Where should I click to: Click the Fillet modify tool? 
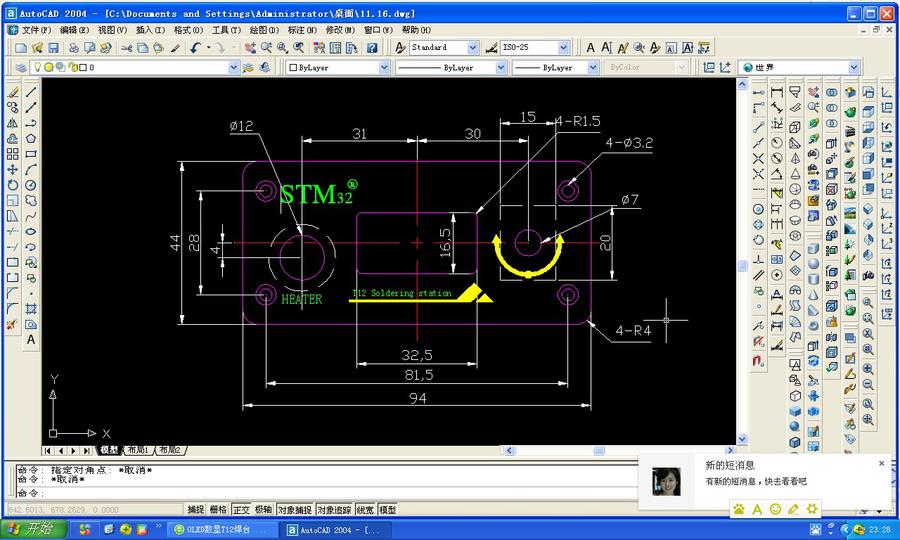point(12,309)
